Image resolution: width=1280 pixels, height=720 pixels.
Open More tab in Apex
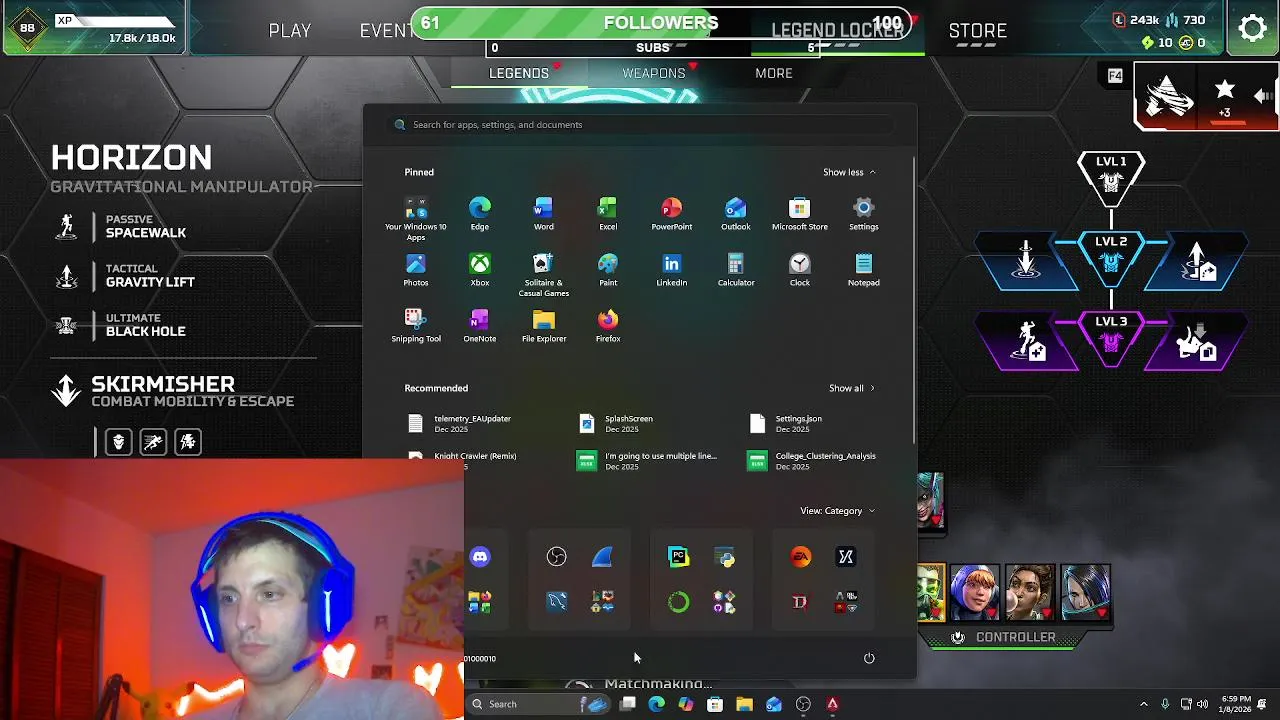pyautogui.click(x=774, y=73)
